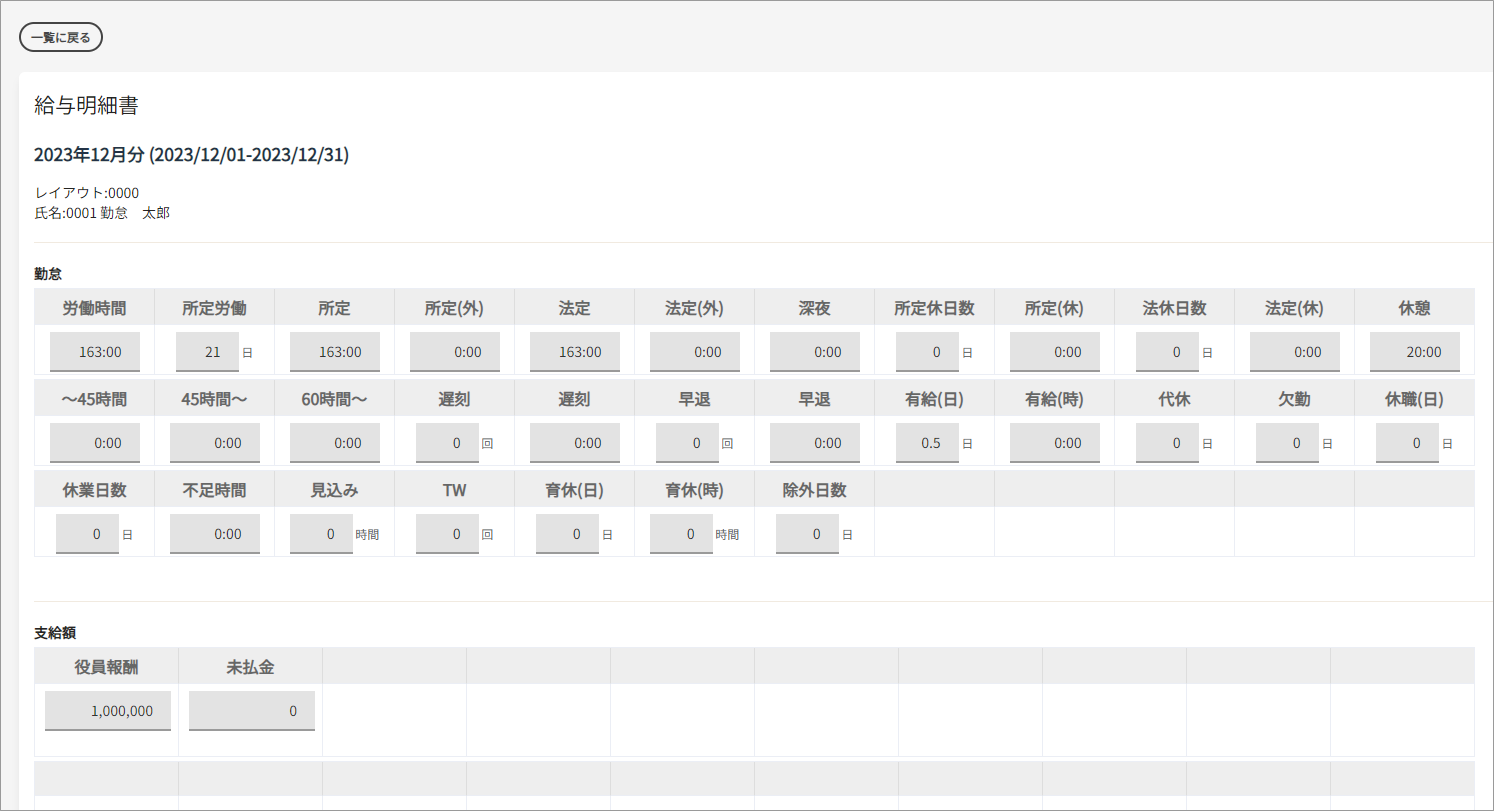Select the 法休日数 days input field
Screen dimensions: 1494x811
[x=1167, y=352]
